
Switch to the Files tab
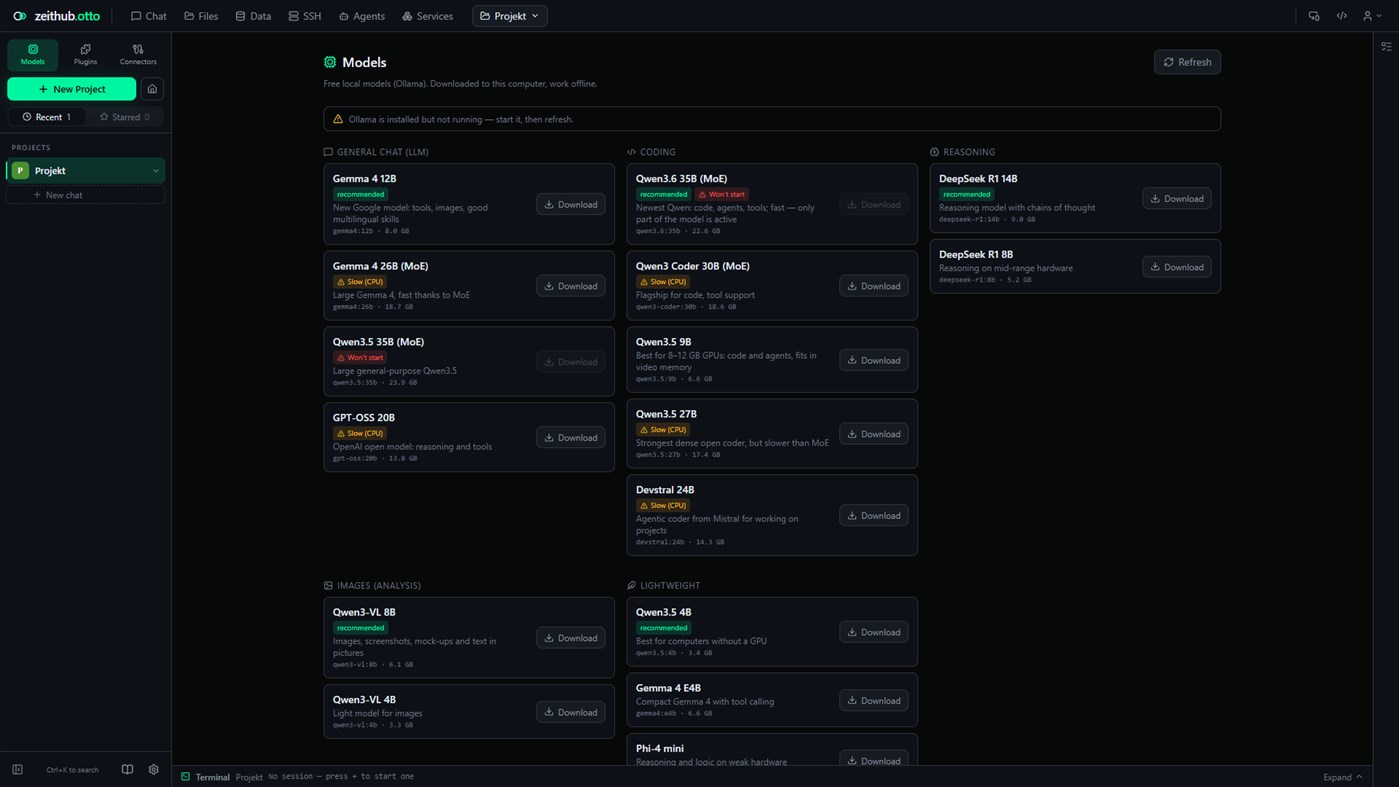201,16
